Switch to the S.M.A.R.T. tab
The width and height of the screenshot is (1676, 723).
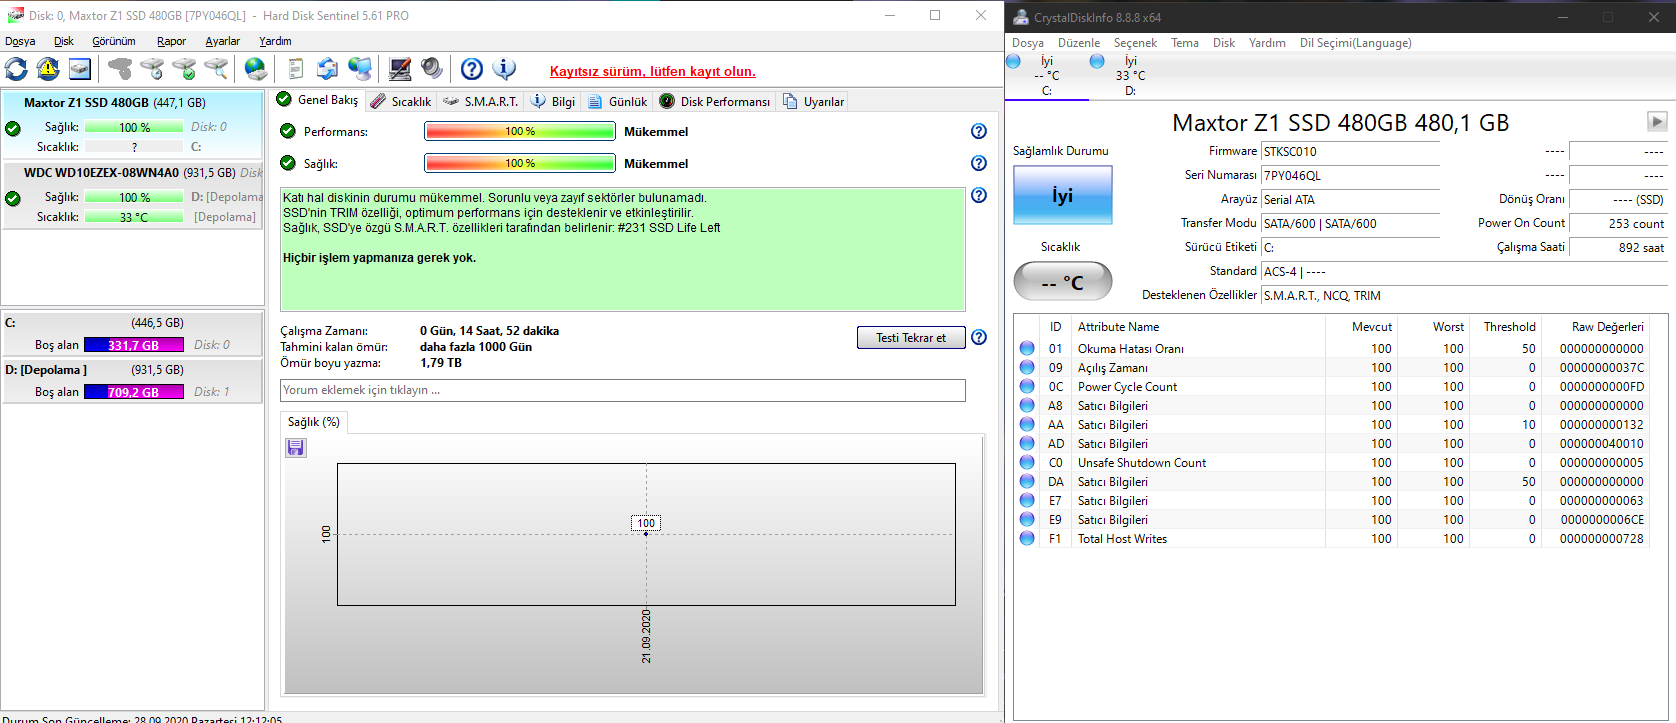click(x=480, y=101)
